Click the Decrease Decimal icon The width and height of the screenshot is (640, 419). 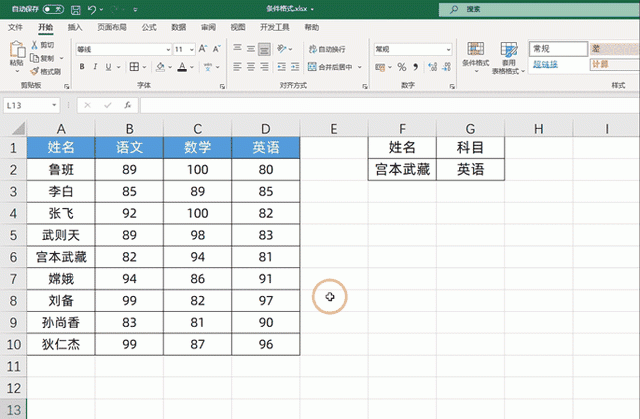pyautogui.click(x=447, y=67)
